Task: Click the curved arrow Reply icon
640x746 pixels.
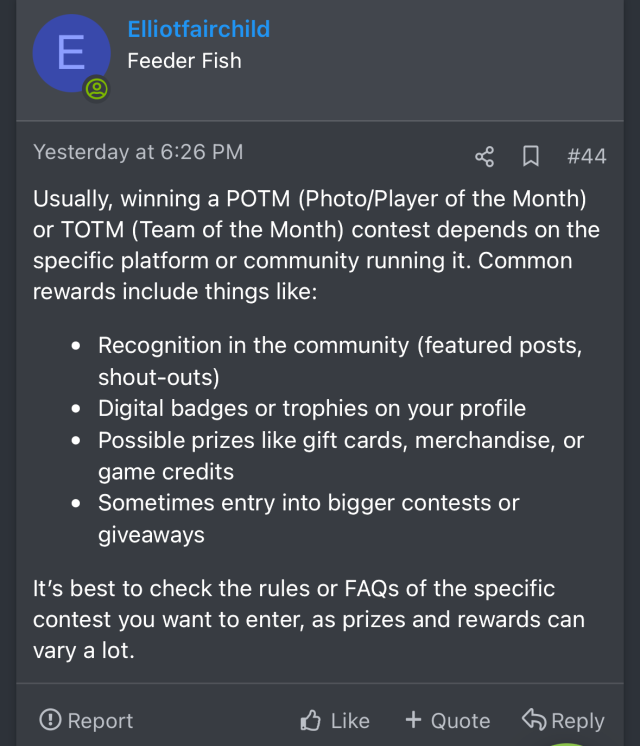Action: 534,720
